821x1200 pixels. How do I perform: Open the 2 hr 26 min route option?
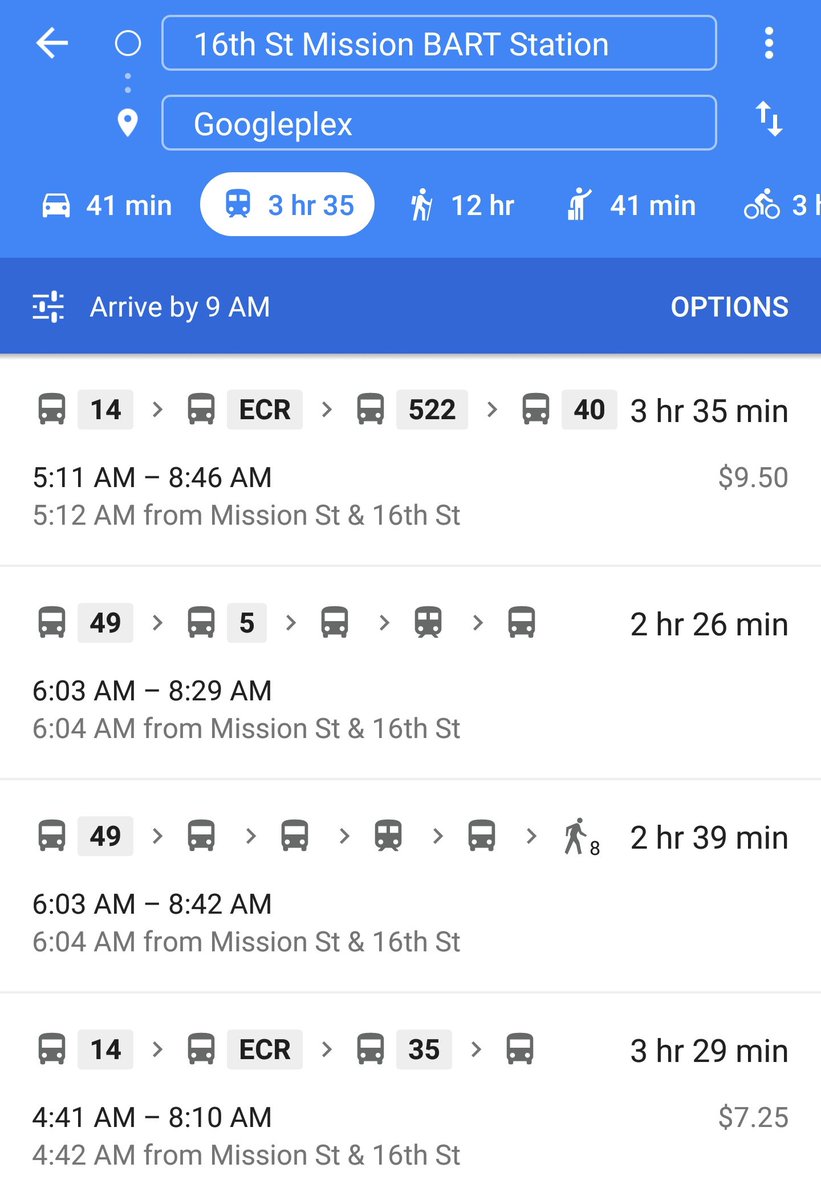410,673
